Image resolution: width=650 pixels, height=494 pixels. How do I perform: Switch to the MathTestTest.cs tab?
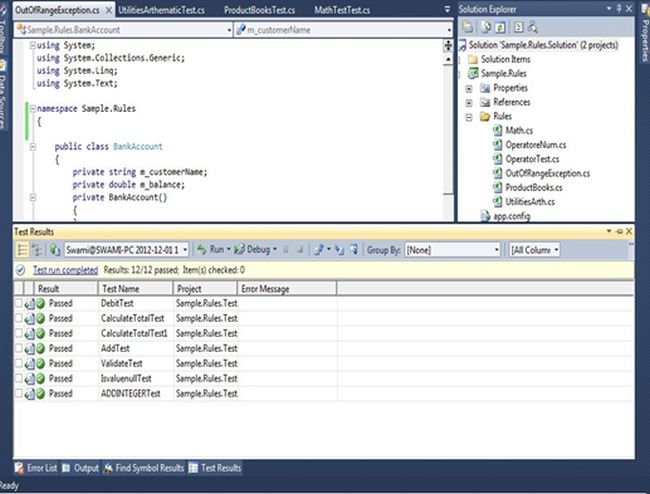click(x=341, y=9)
